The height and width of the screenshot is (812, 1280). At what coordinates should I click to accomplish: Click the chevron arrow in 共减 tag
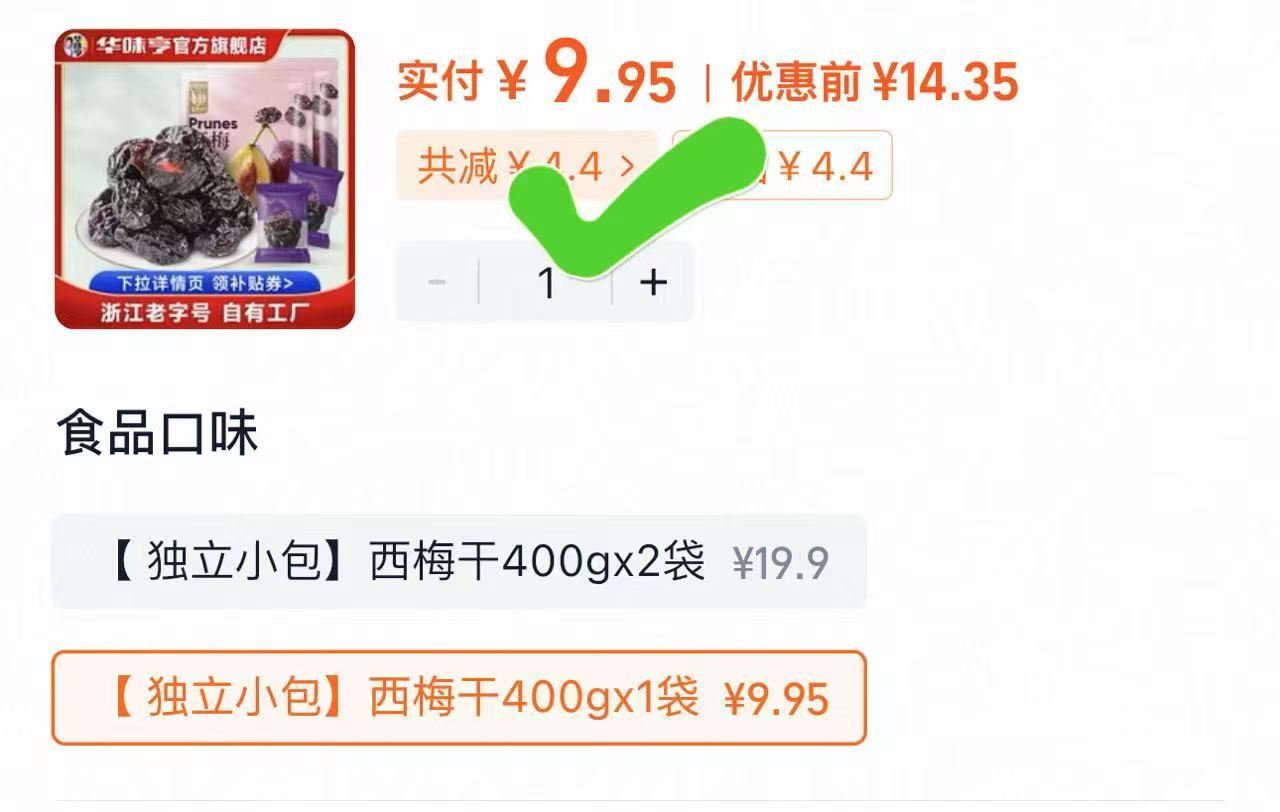pos(628,166)
